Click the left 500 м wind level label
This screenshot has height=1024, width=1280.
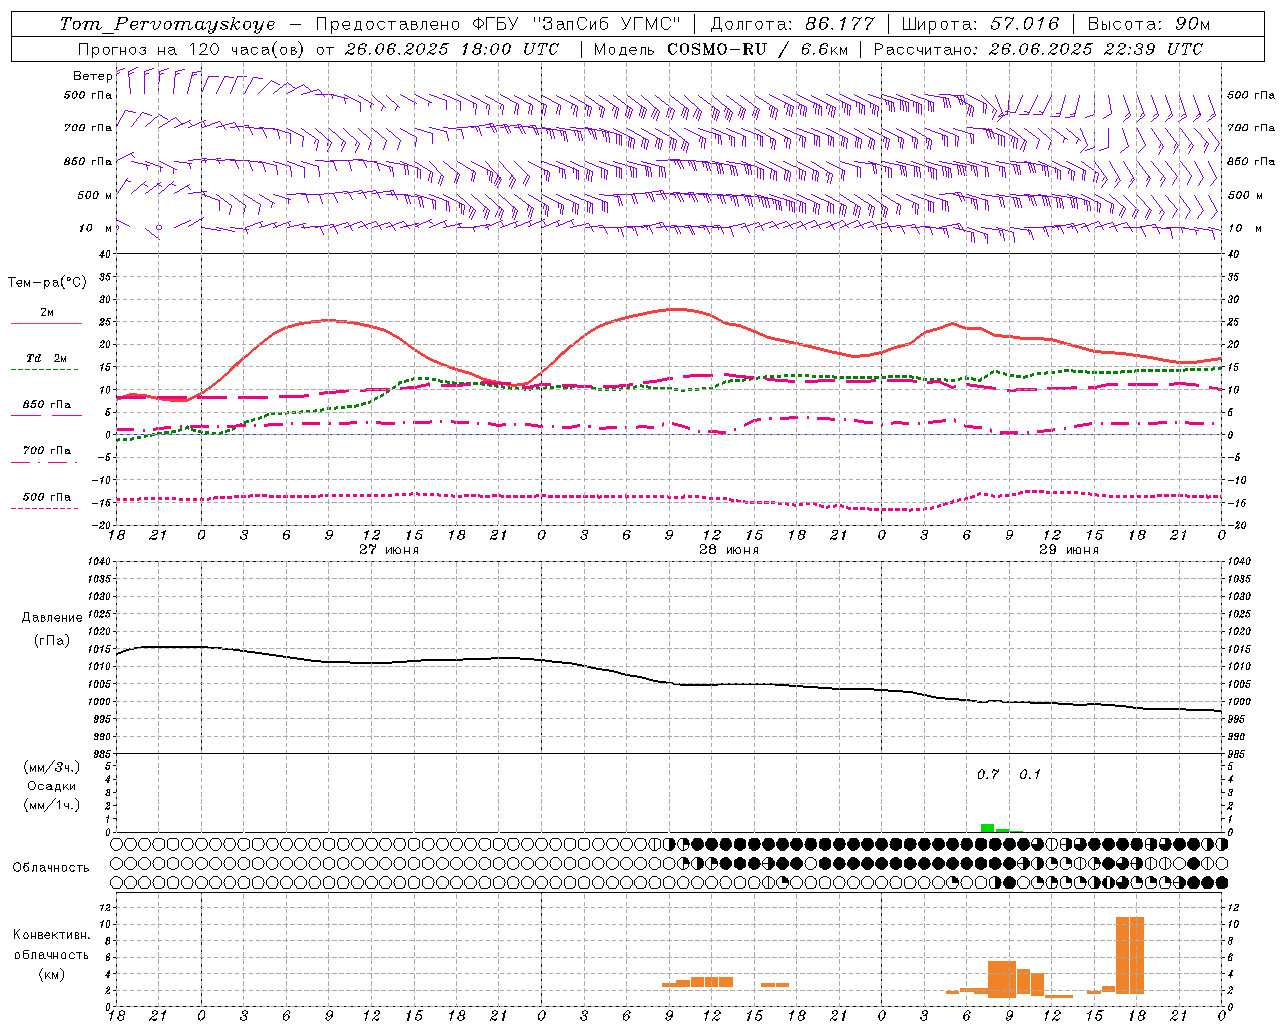95,195
